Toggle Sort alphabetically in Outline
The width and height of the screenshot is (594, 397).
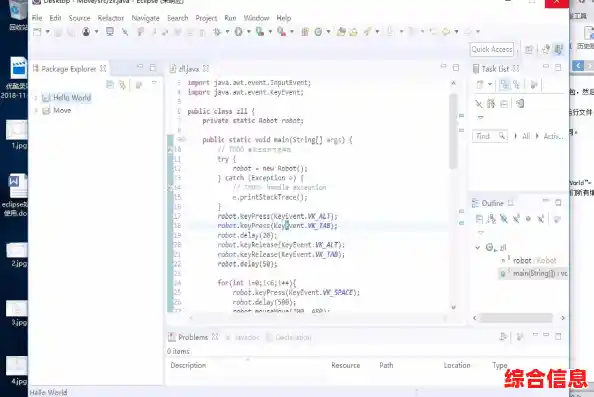[x=492, y=219]
